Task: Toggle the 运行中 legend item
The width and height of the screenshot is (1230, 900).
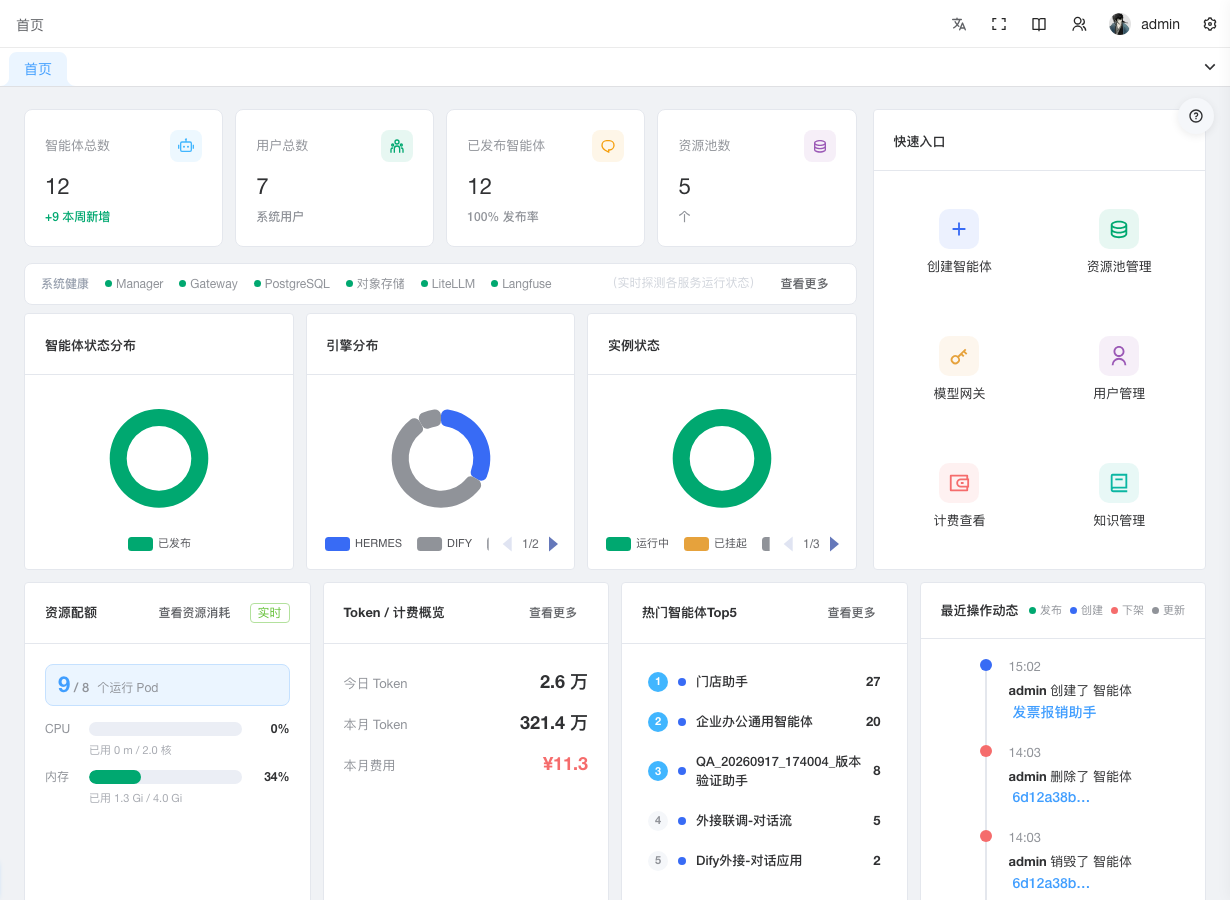Action: coord(638,544)
